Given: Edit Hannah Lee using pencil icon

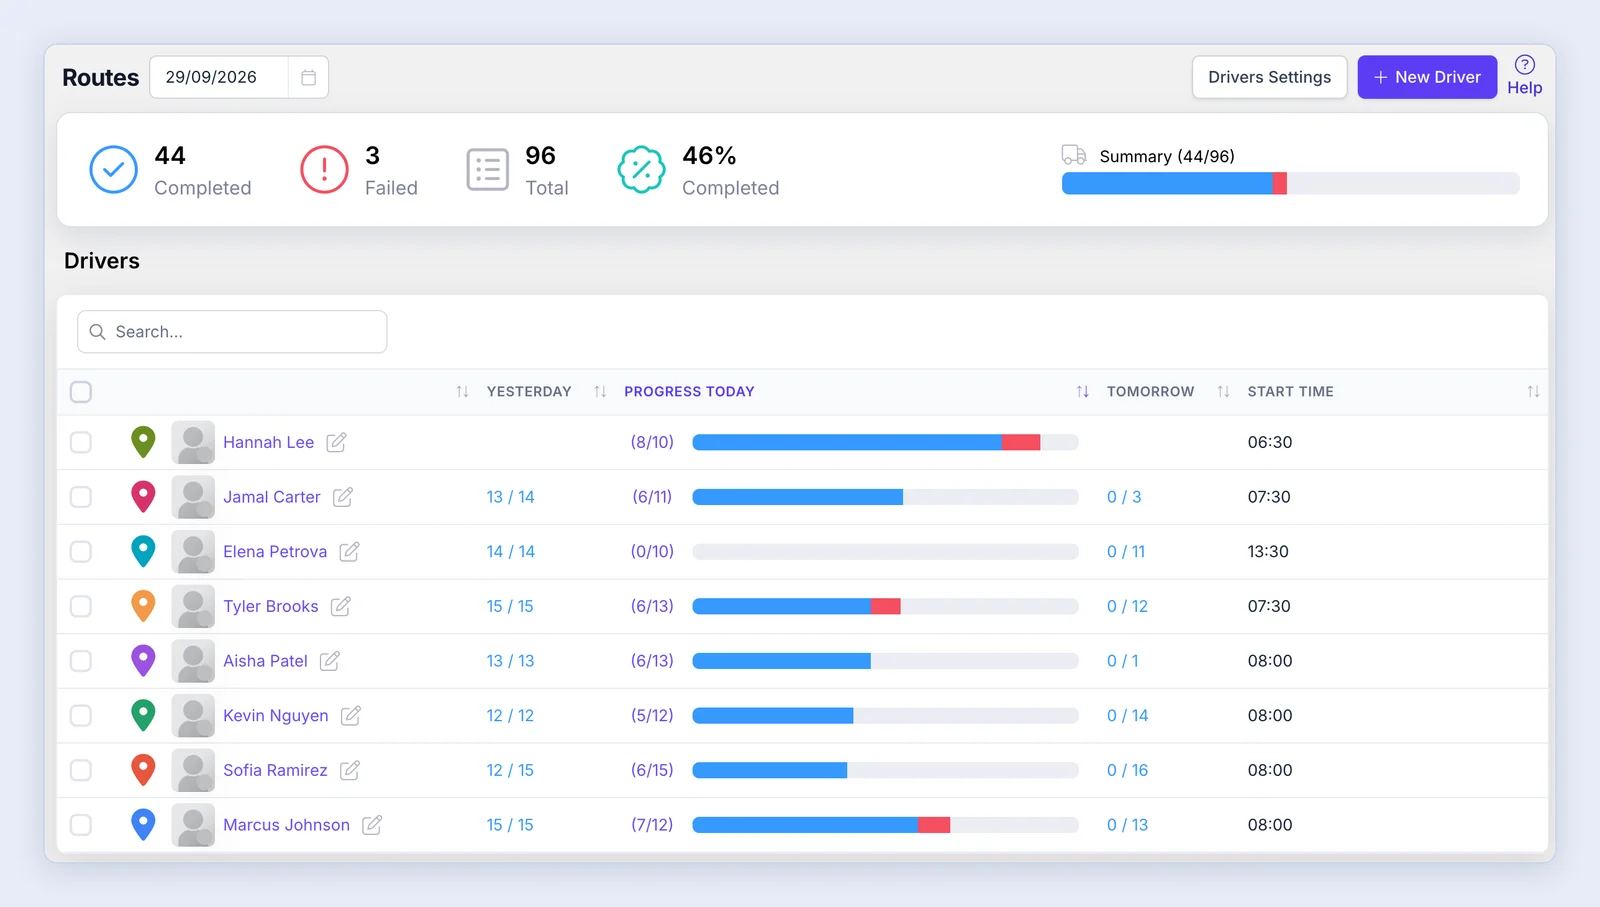Looking at the screenshot, I should (337, 442).
